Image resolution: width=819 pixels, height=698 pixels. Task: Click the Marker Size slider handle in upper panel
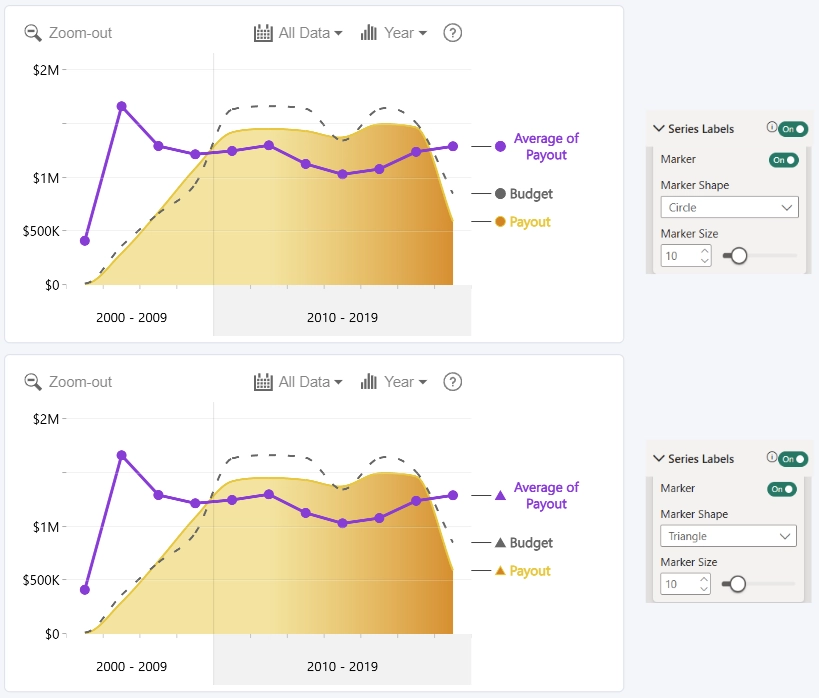pyautogui.click(x=739, y=255)
